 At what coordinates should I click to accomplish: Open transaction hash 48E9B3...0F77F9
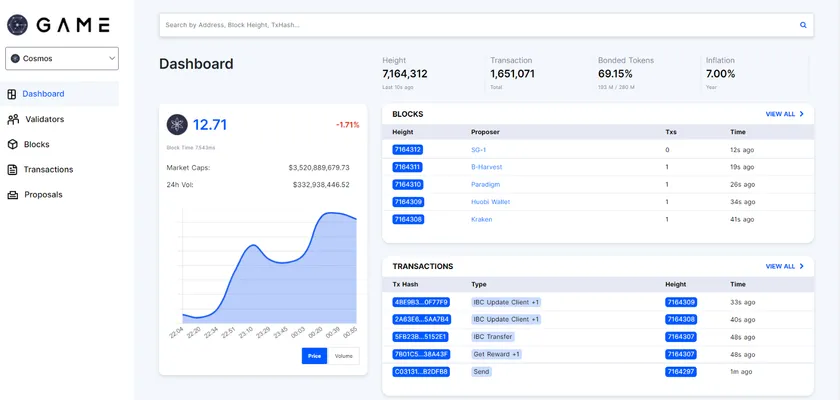point(421,302)
